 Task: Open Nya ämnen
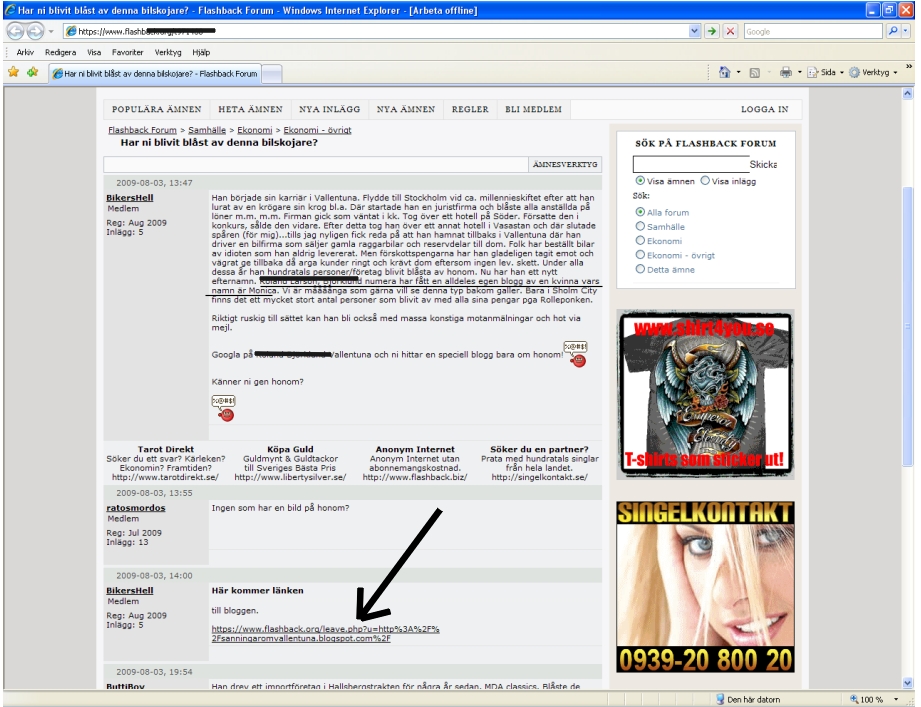[406, 109]
